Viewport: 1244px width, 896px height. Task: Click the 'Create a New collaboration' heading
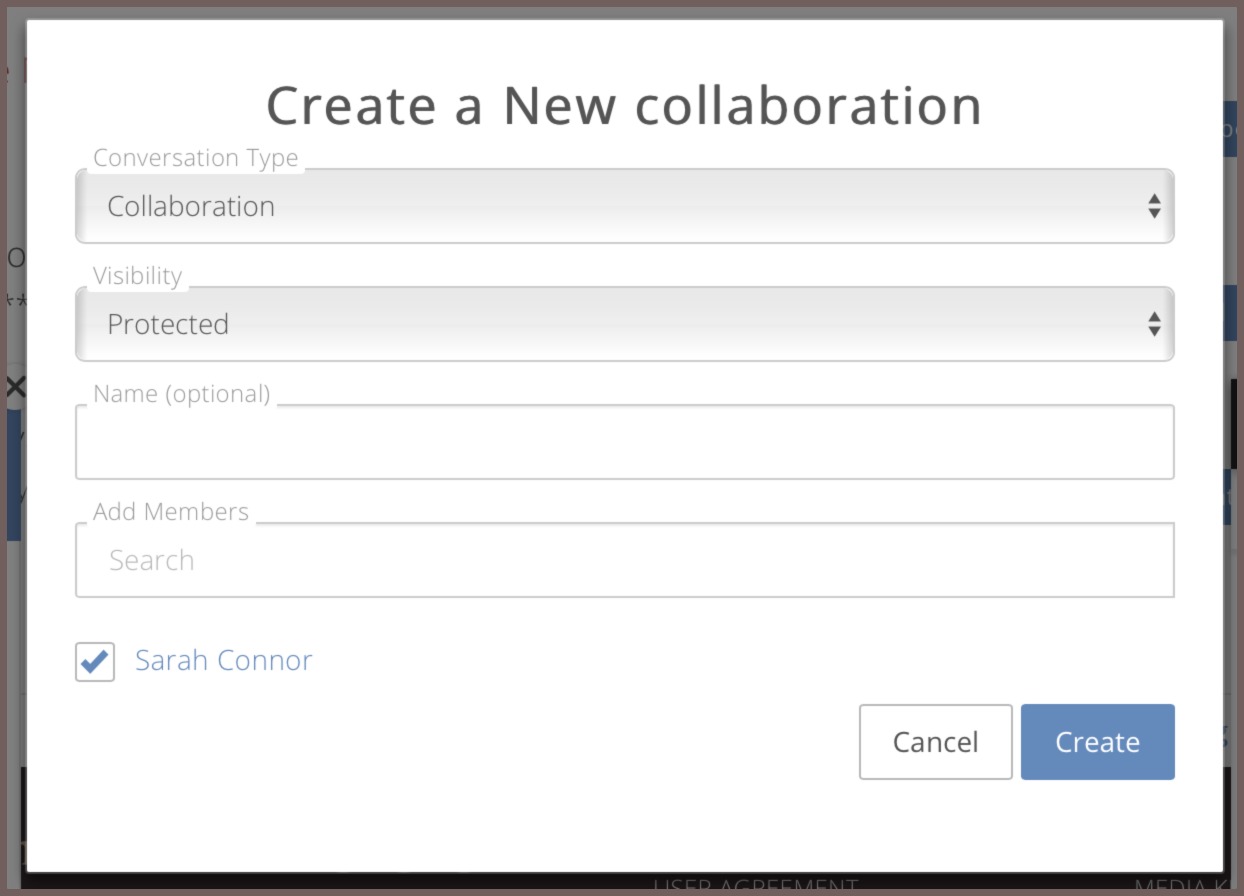point(624,105)
